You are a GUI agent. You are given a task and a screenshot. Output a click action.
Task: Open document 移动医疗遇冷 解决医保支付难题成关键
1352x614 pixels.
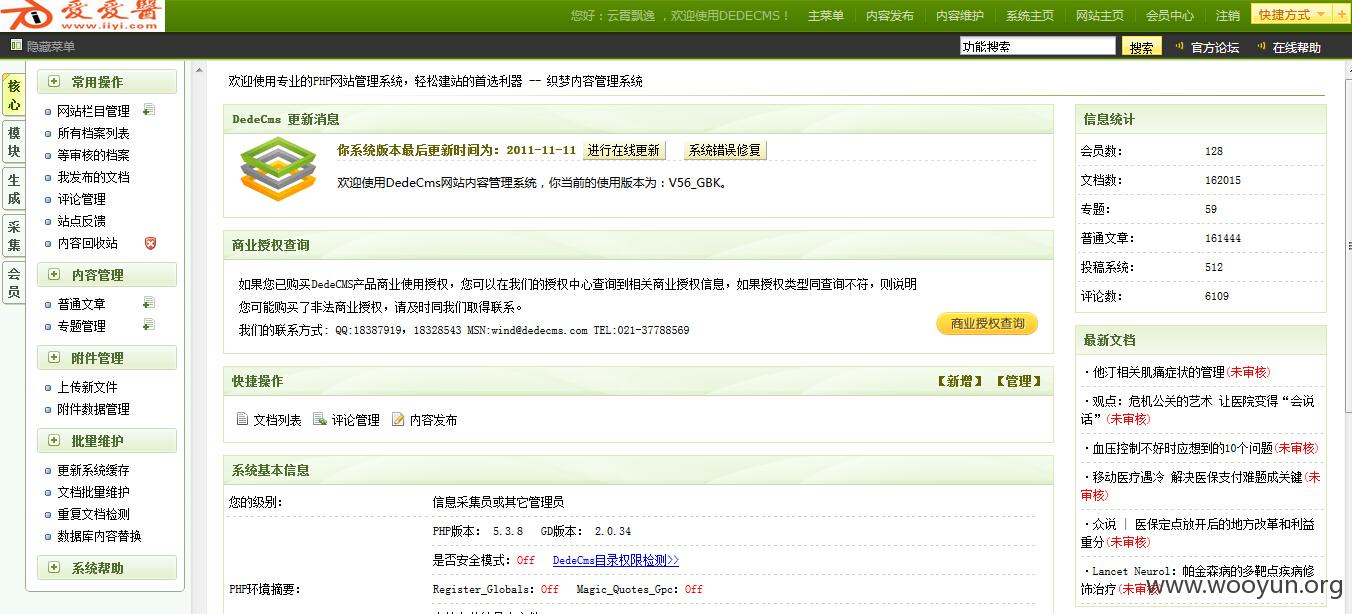point(1198,477)
